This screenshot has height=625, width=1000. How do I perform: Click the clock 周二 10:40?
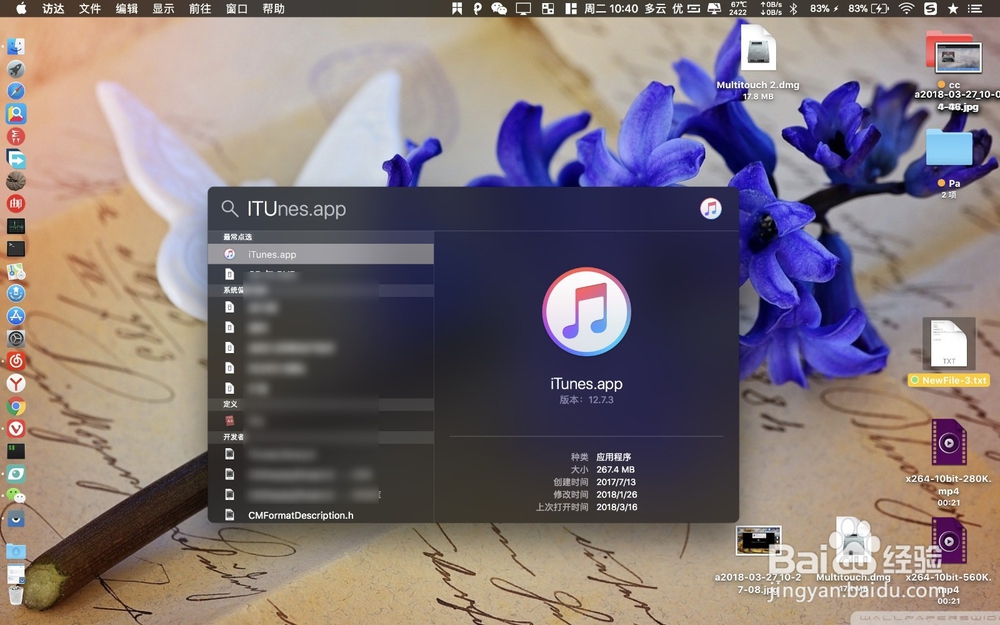pos(611,8)
